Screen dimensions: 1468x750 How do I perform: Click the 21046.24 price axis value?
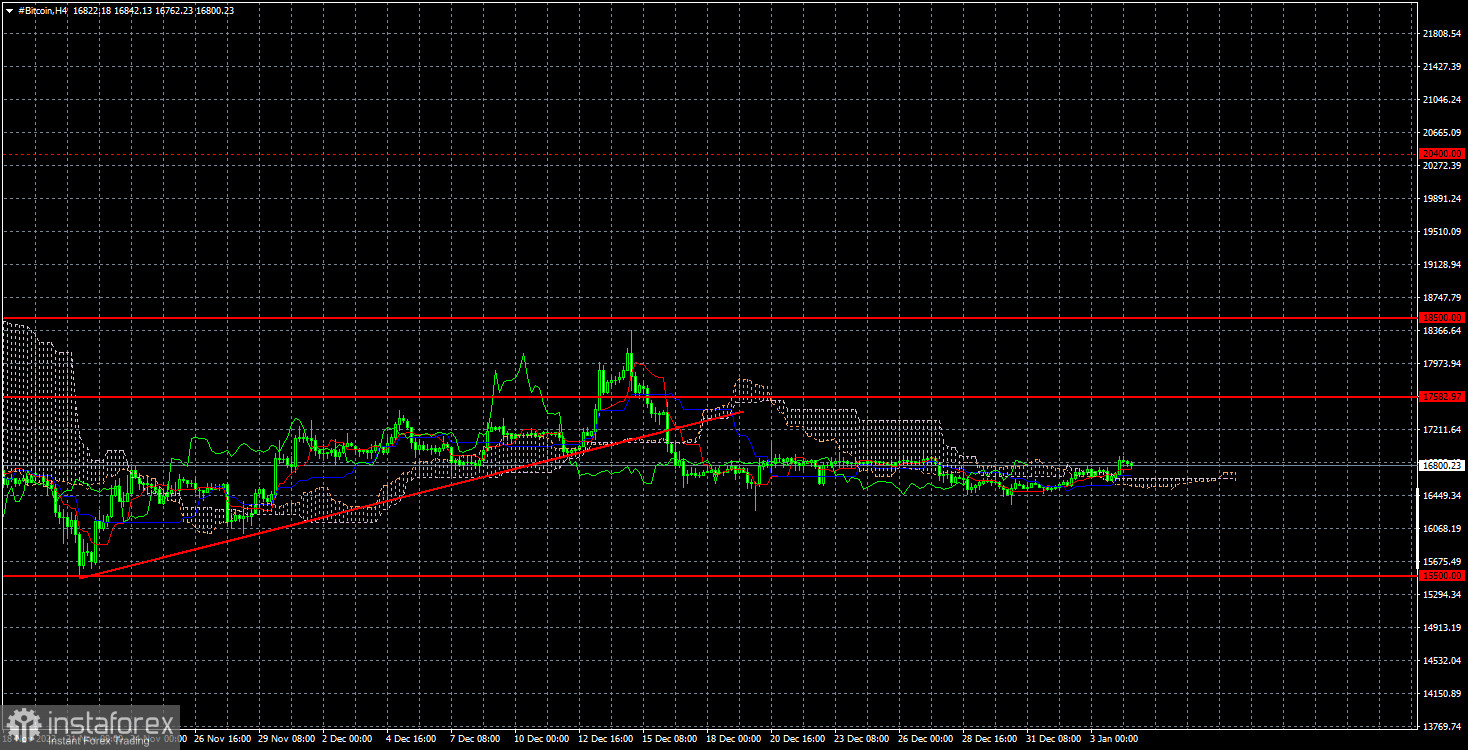tap(1442, 99)
